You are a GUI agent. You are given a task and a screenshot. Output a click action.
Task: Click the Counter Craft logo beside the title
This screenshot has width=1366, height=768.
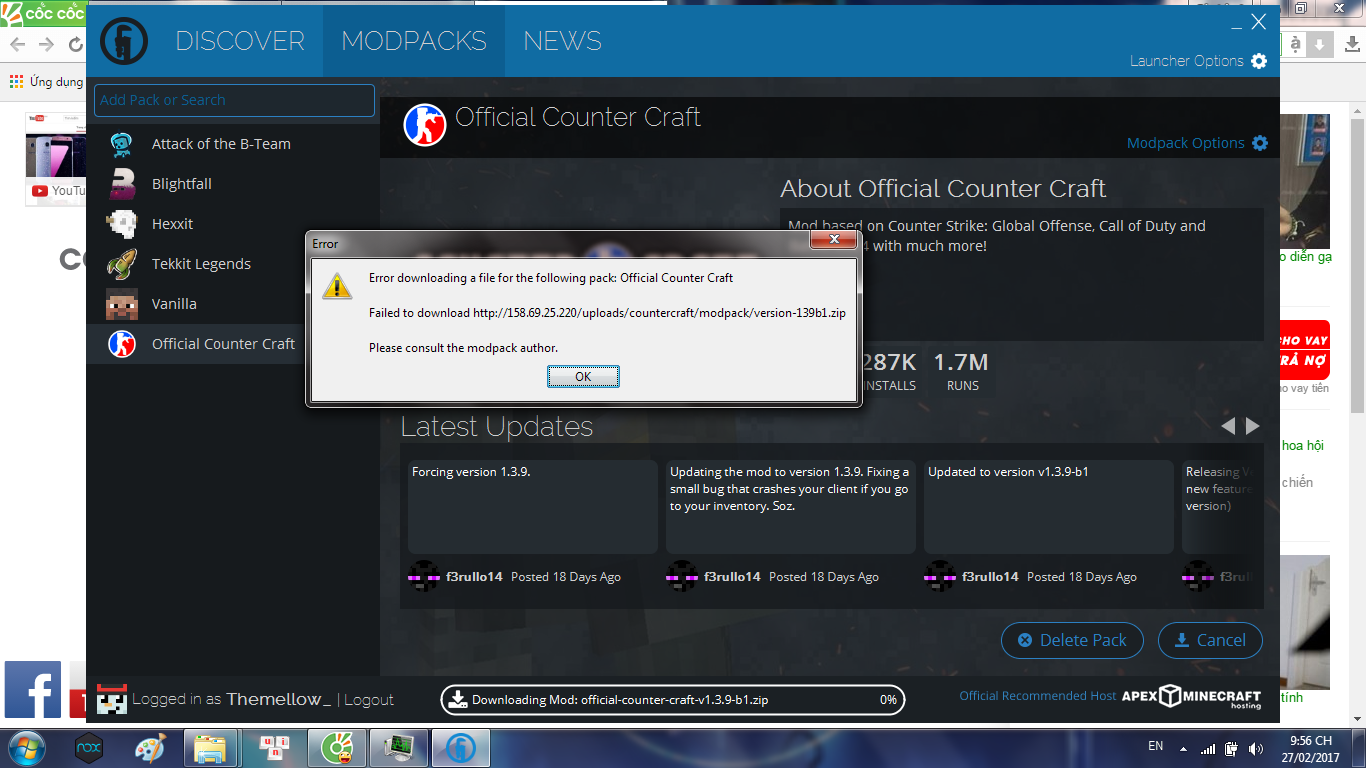coord(425,125)
